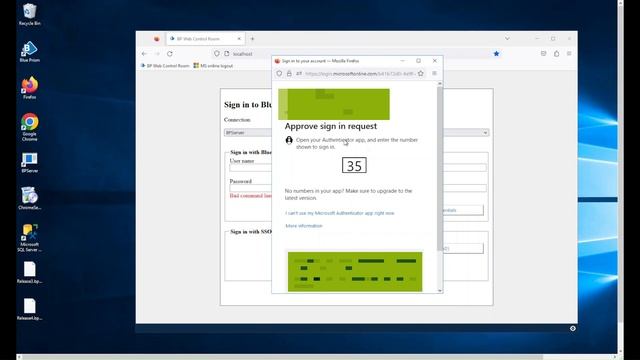Click the popup scrollbar up arrow

440,83
